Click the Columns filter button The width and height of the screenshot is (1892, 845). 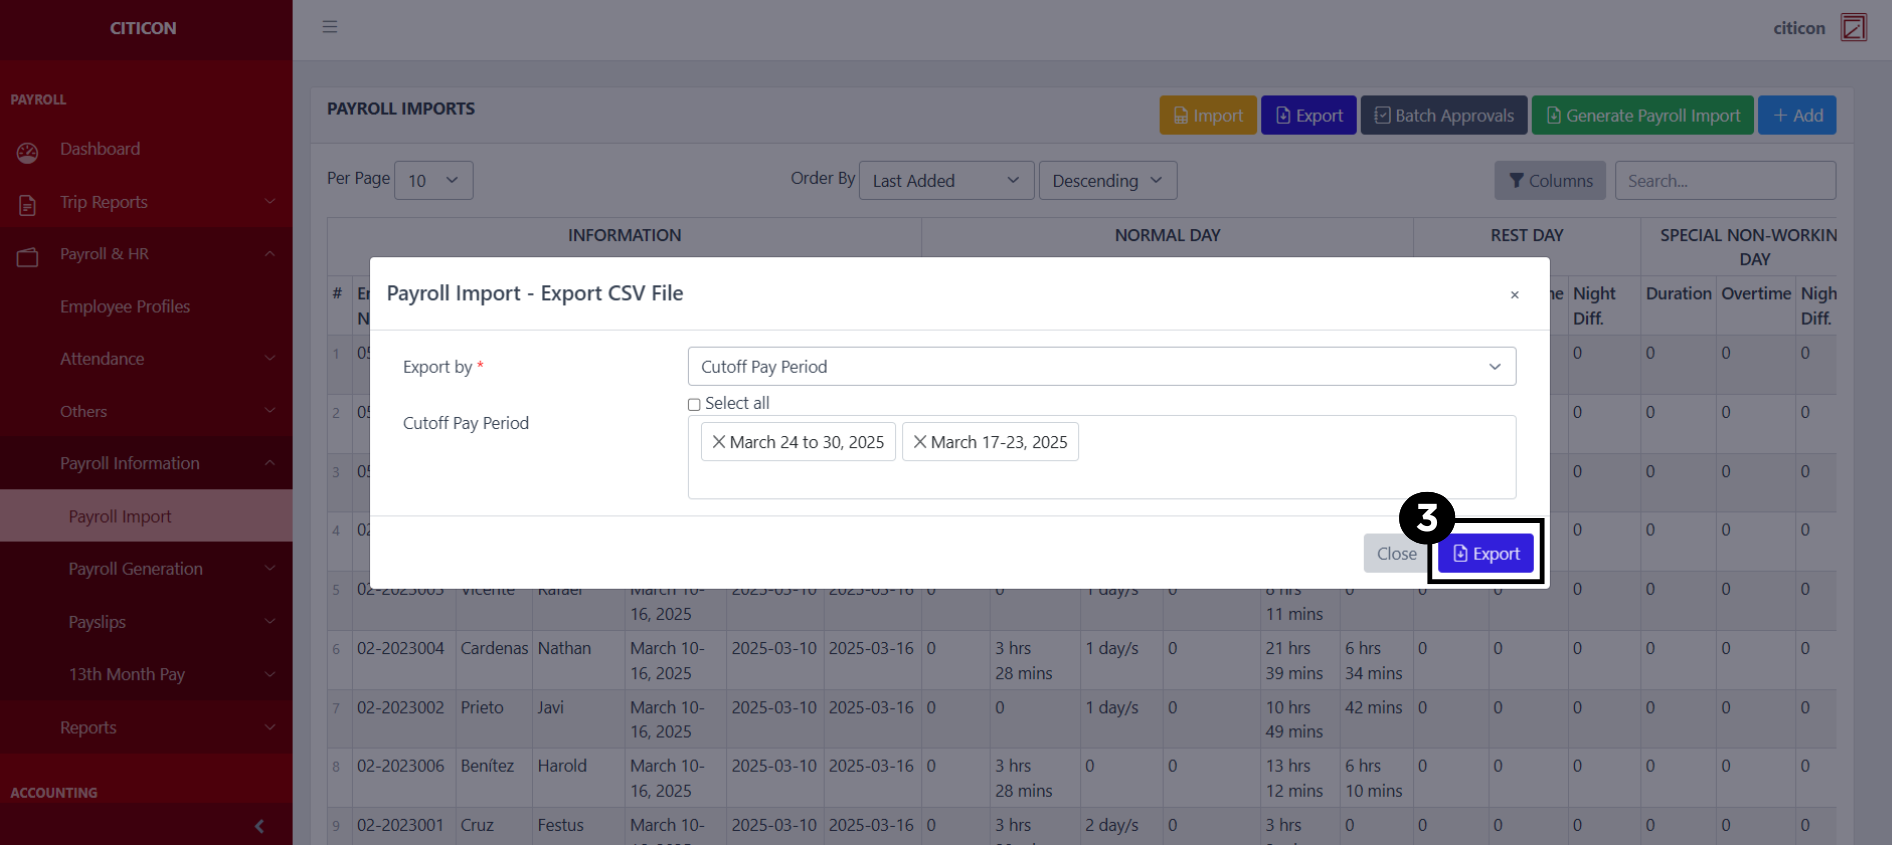pyautogui.click(x=1550, y=181)
